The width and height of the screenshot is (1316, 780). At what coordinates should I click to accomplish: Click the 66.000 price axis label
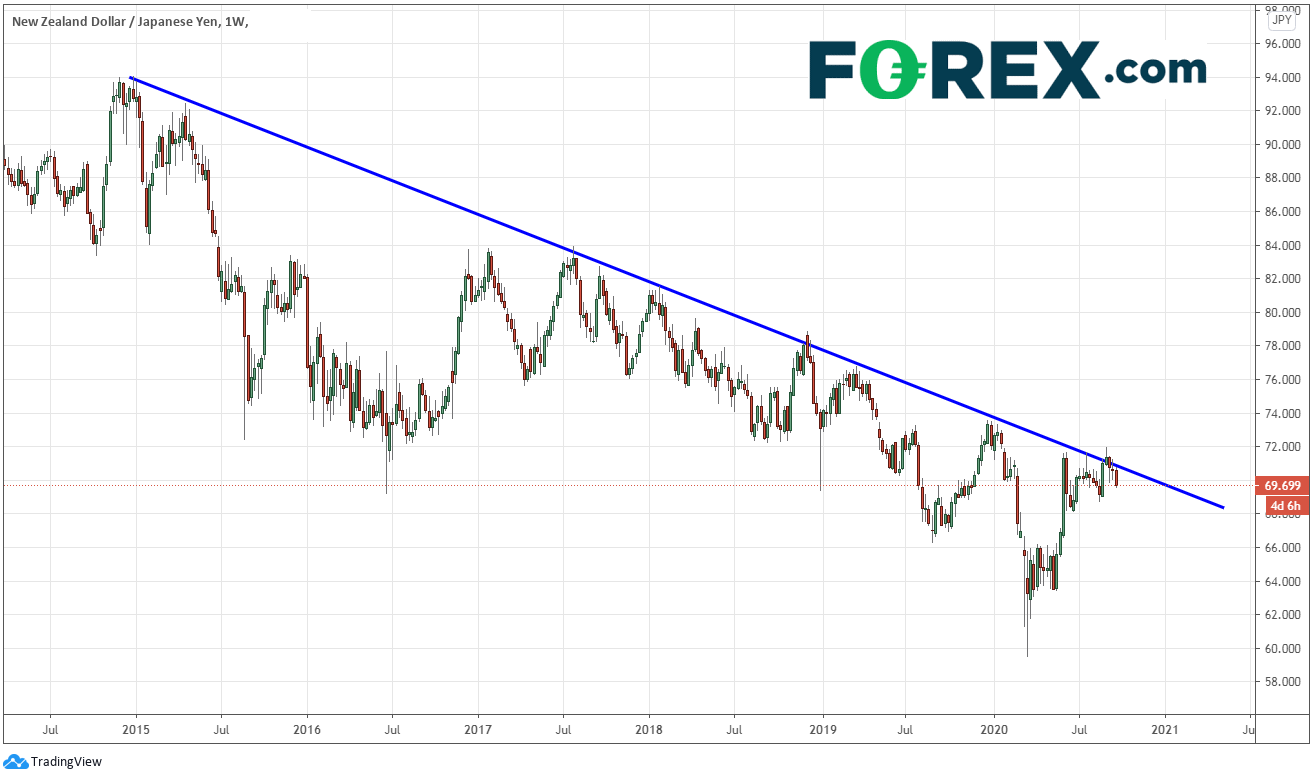pyautogui.click(x=1282, y=548)
